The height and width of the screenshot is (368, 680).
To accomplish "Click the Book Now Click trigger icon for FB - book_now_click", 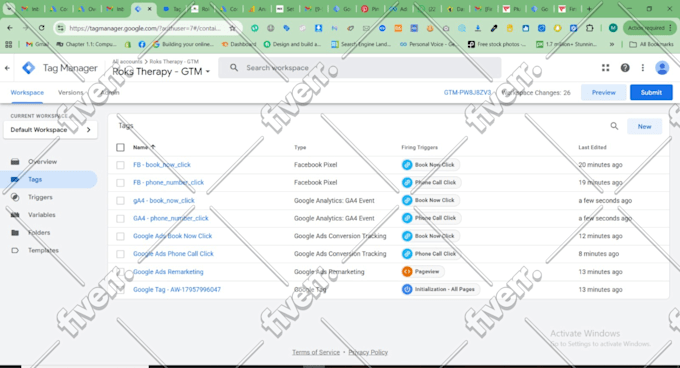I will pos(407,165).
